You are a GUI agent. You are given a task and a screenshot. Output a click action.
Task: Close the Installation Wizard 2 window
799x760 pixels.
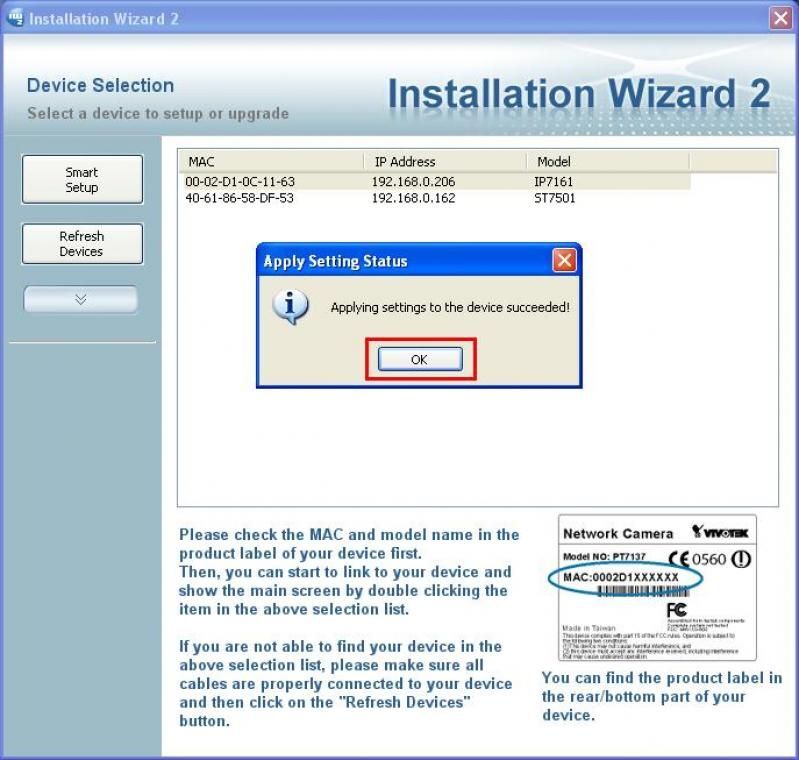(x=780, y=18)
